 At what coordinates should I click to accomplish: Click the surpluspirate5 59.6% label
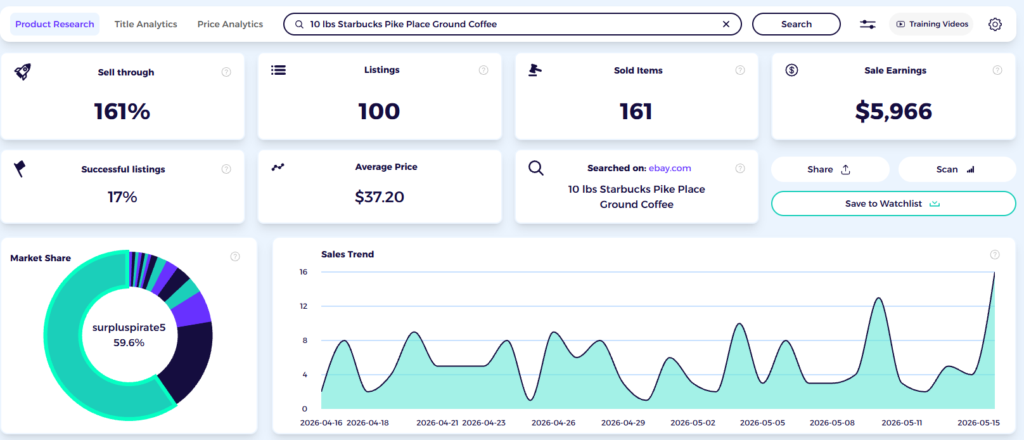(x=129, y=335)
